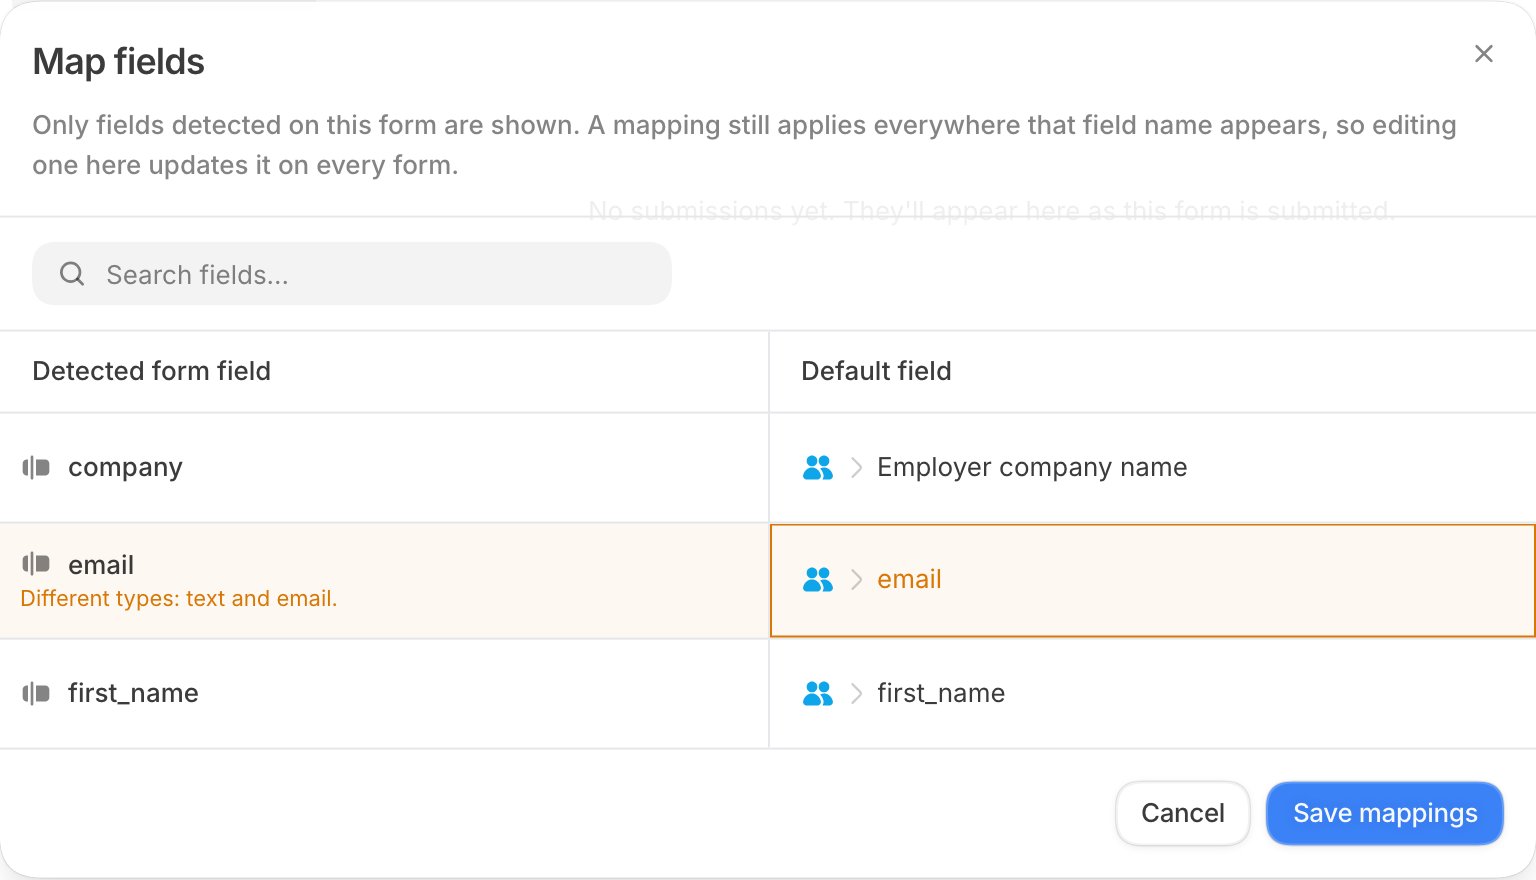Expand chevron before orange email default field
Viewport: 1536px width, 880px height.
(856, 579)
